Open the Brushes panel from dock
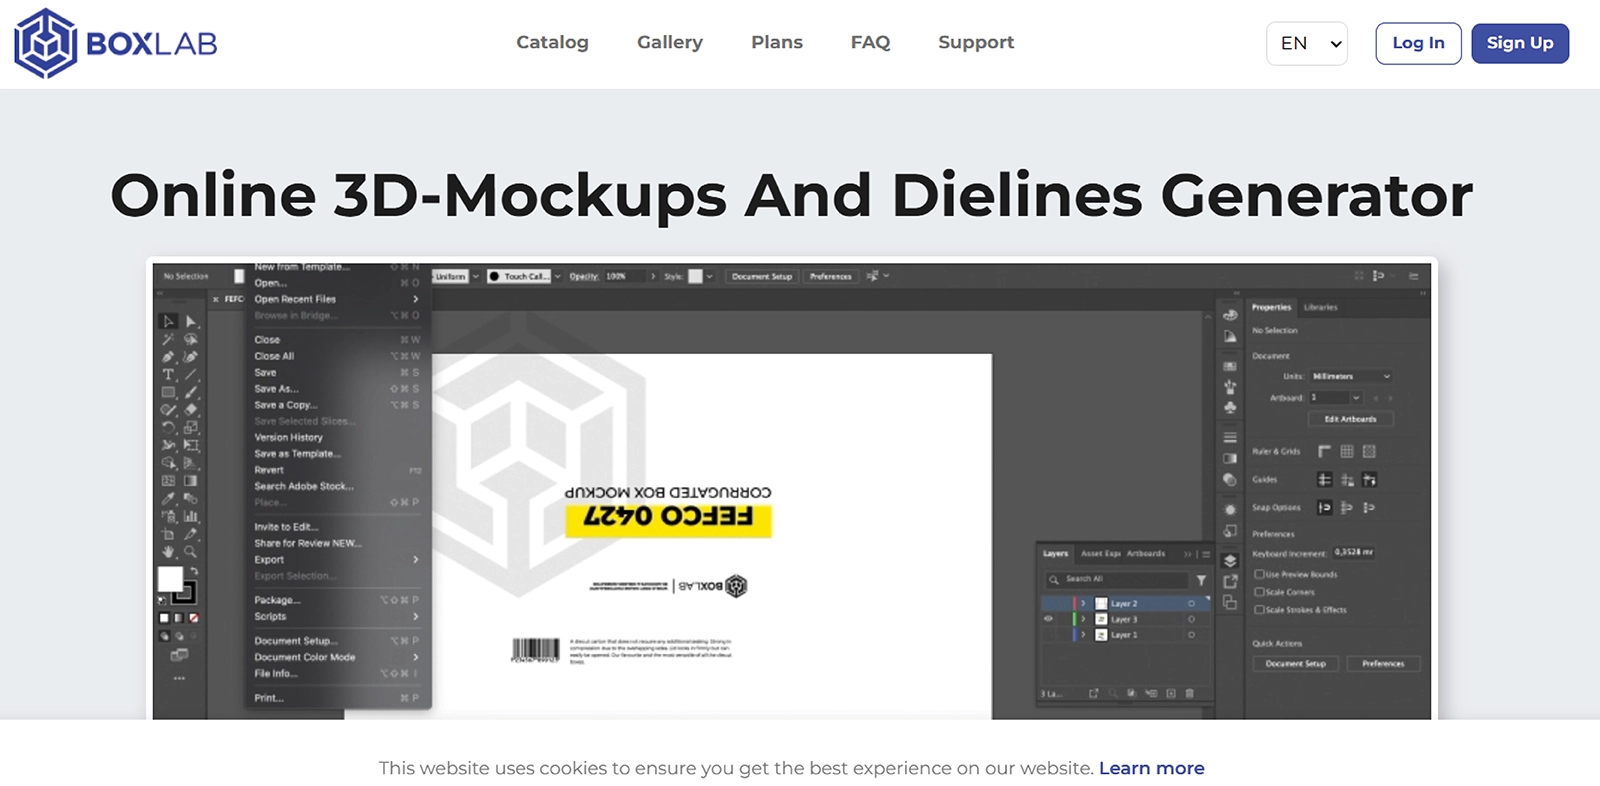Screen dimensions: 1600x786 pyautogui.click(x=1230, y=386)
